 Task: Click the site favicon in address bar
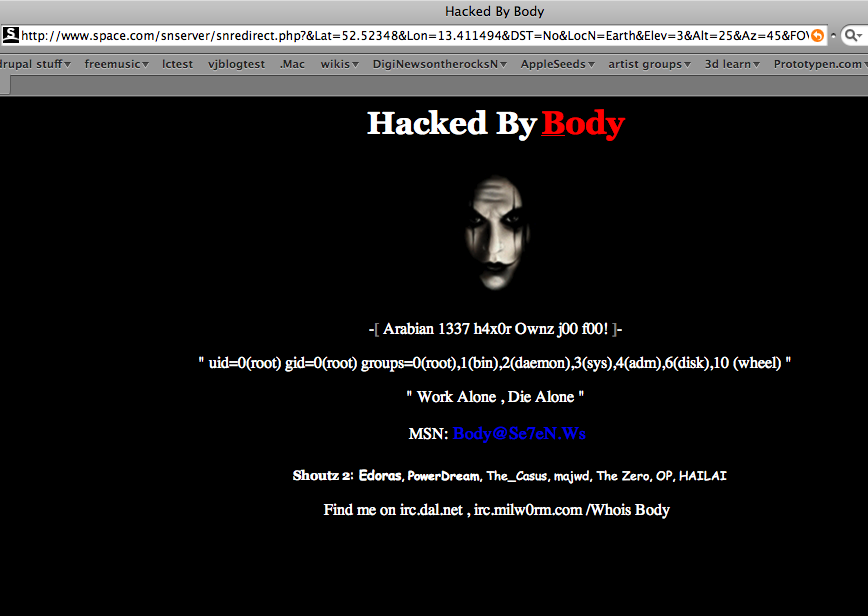(x=11, y=35)
